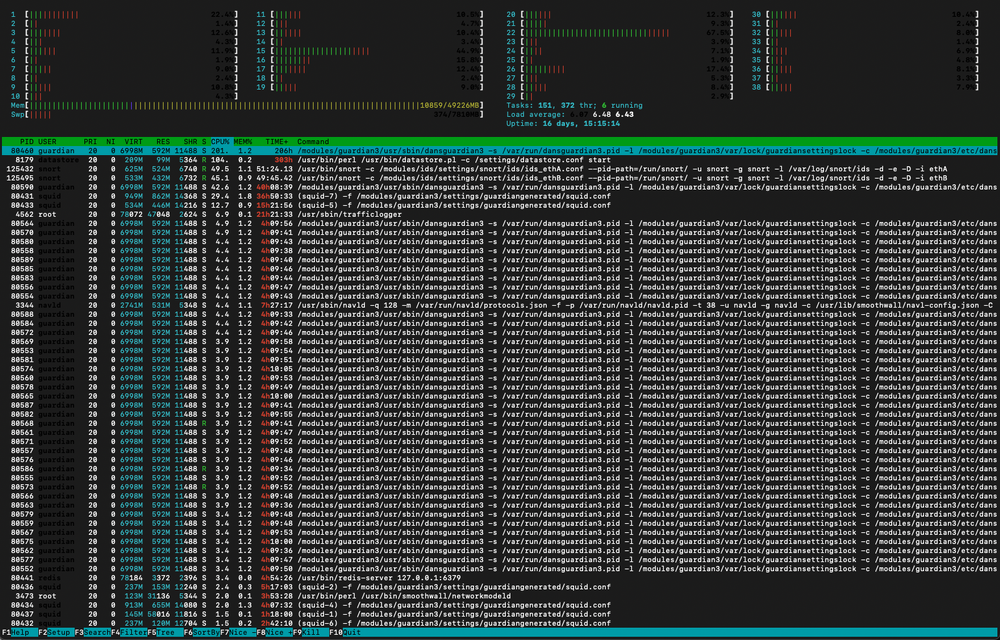This screenshot has height=640, width=1000.
Task: Click F7 Nice - to lower niceness
Action: point(238,632)
